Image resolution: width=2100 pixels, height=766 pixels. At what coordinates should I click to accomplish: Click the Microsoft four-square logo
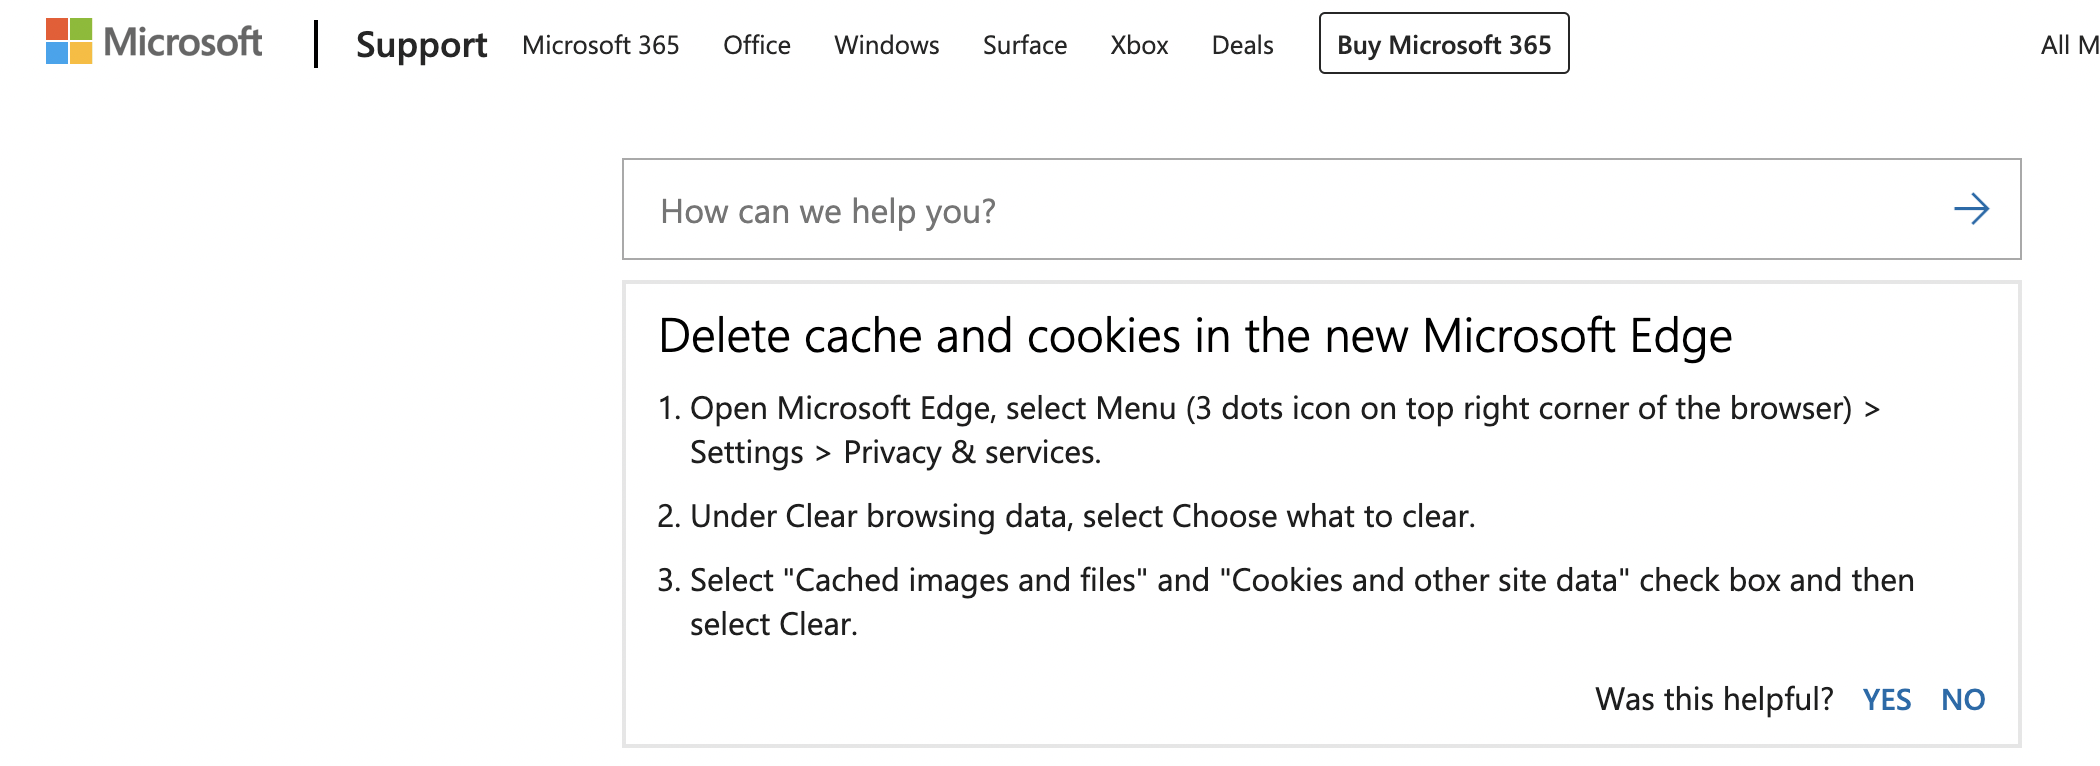69,42
